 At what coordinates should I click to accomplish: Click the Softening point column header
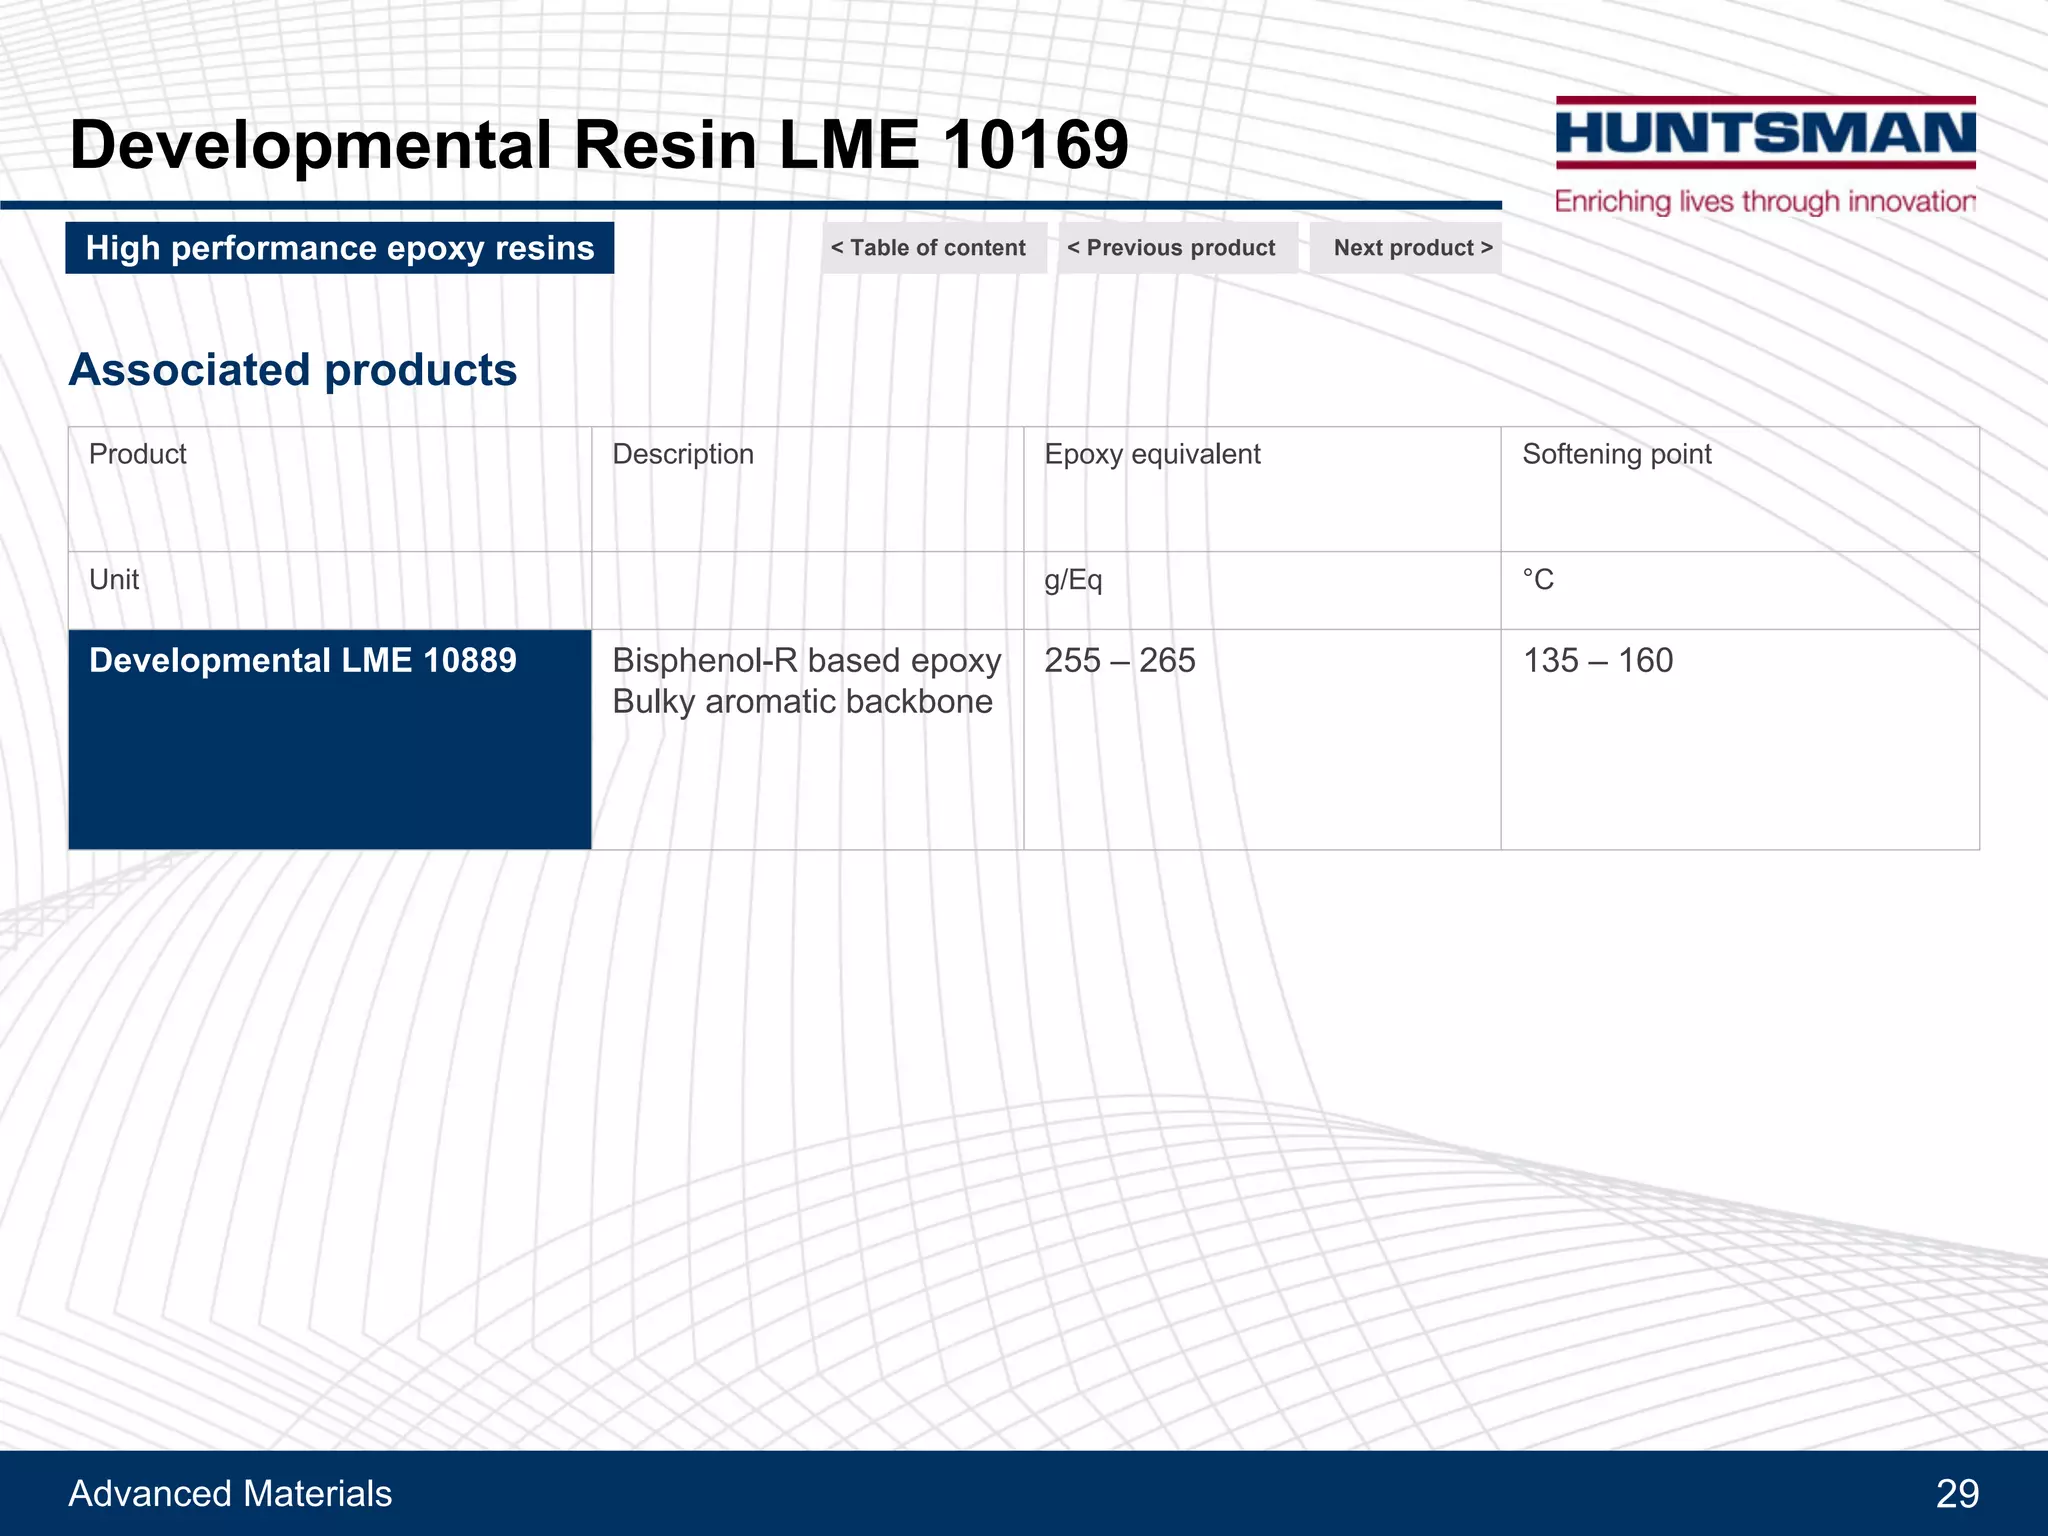(1616, 454)
